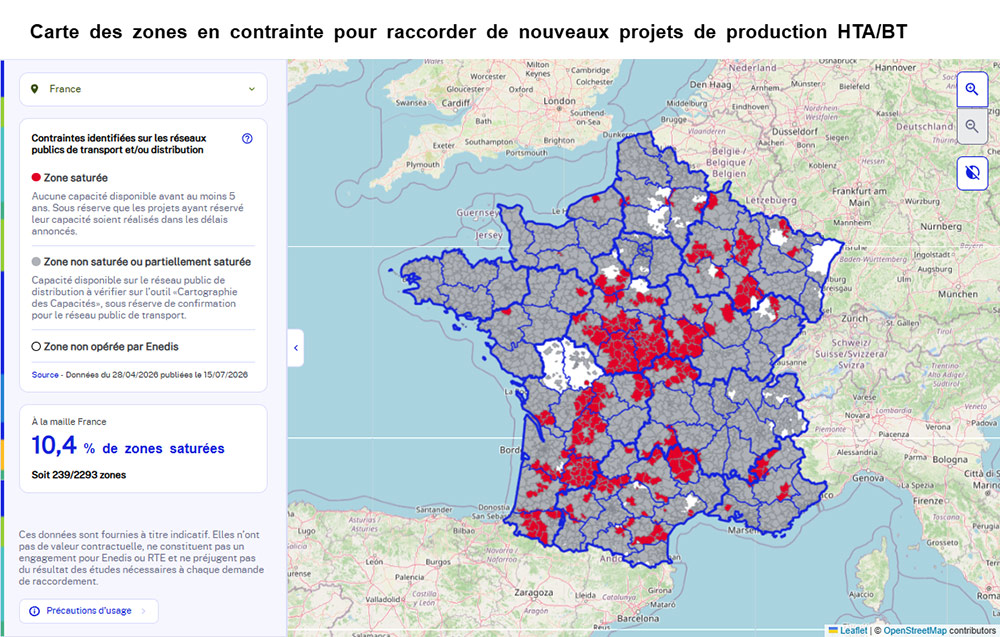Image resolution: width=1000 pixels, height=637 pixels.
Task: Open the France region dropdown
Action: coord(143,89)
